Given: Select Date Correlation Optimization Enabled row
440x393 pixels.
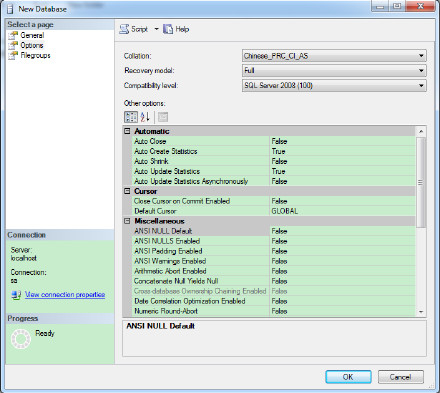Looking at the screenshot, I should point(274,301).
